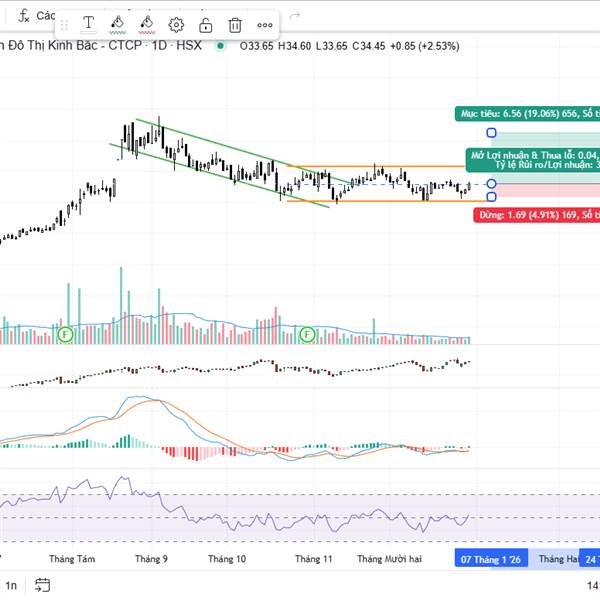Screen dimensions: 600x600
Task: Open the profit zone fill color picker
Action: (x=118, y=24)
